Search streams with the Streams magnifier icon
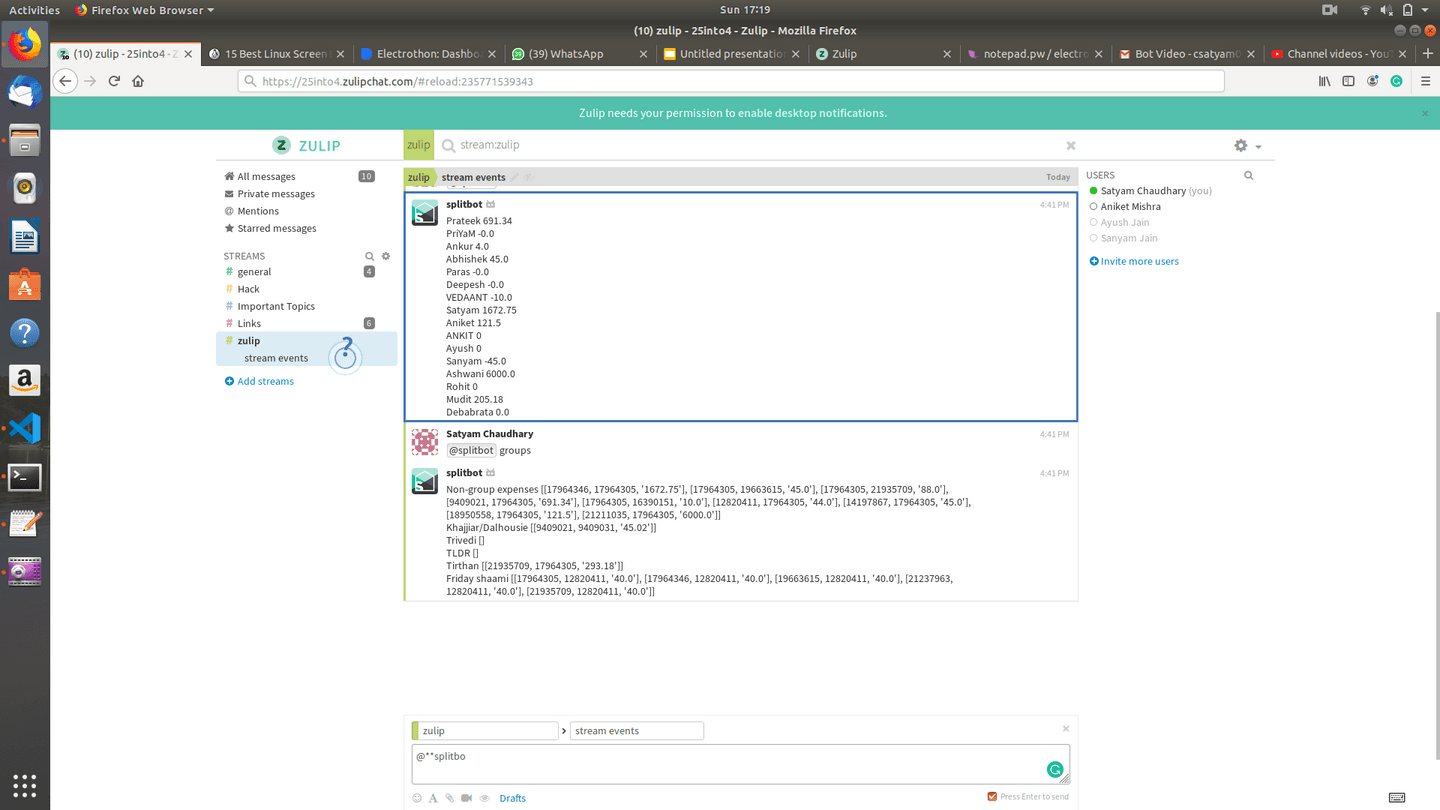 pos(369,257)
